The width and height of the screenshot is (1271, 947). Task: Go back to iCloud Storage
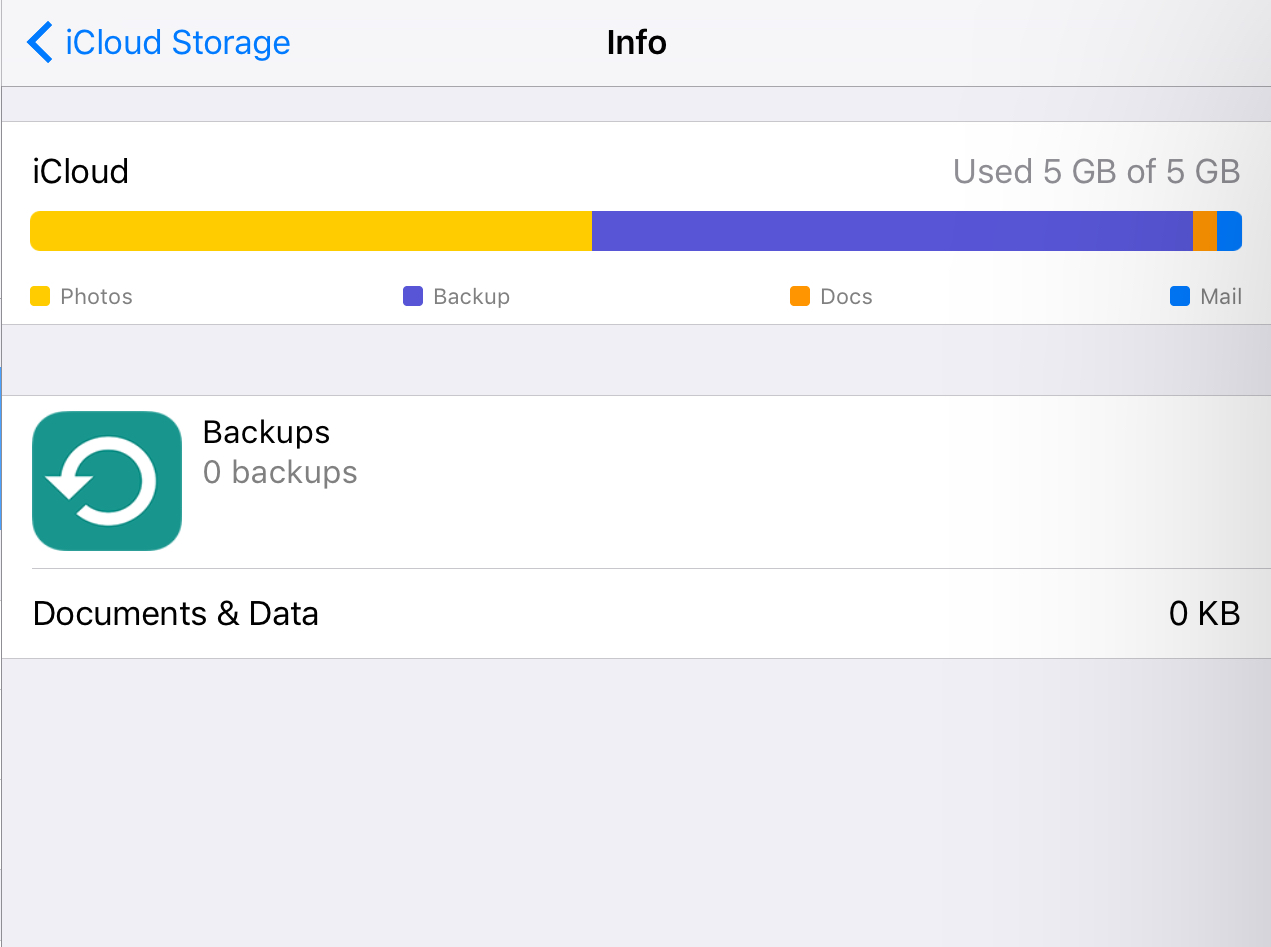pos(177,43)
